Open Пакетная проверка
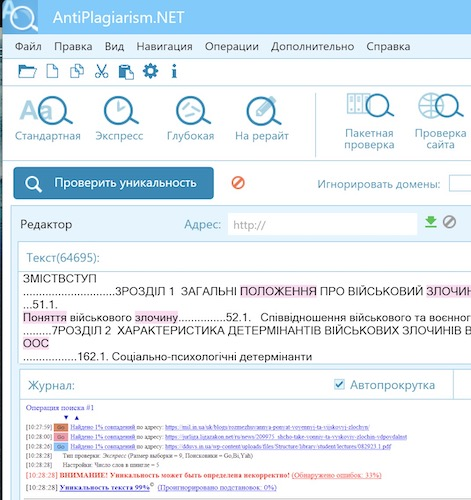 (369, 121)
